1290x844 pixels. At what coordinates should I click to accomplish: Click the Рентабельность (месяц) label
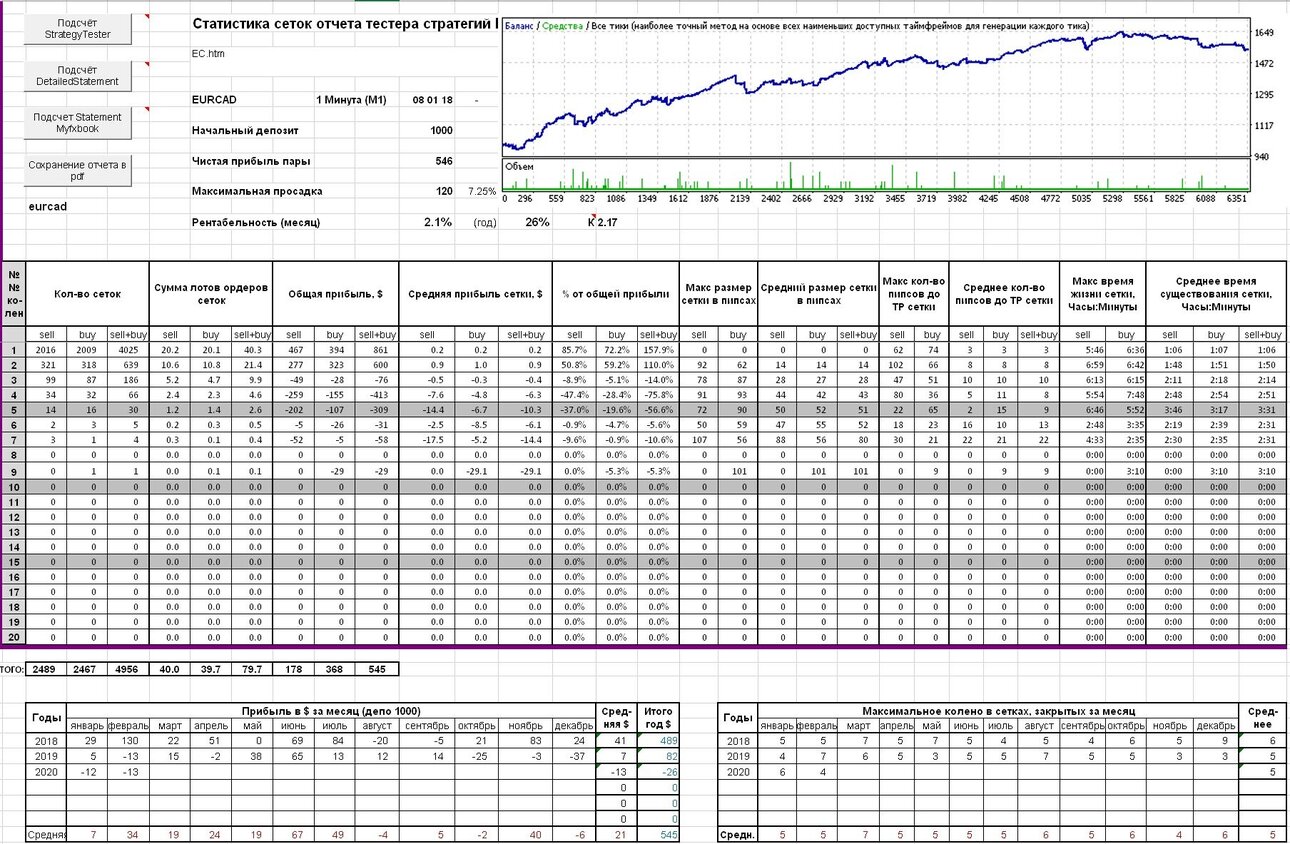point(256,222)
